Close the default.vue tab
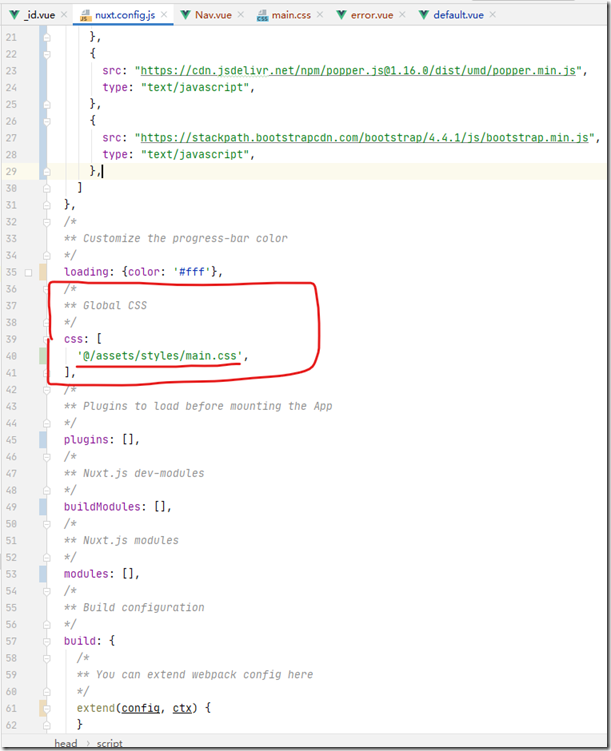This screenshot has width=611, height=751. 492,15
